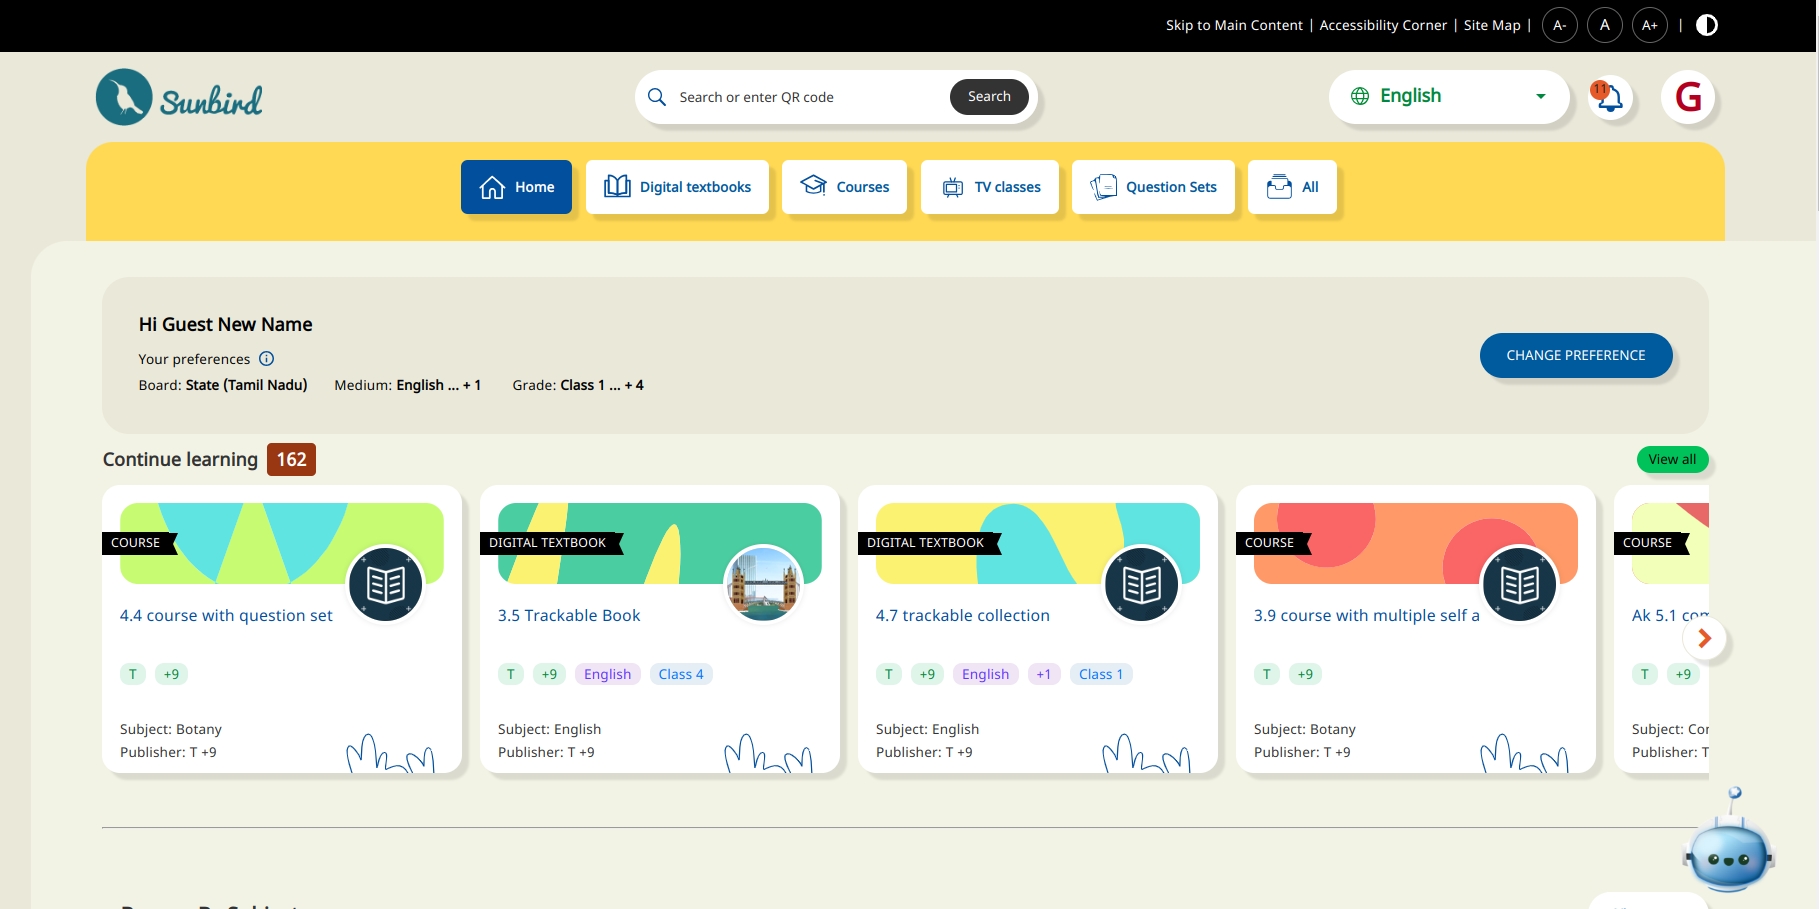Image resolution: width=1819 pixels, height=909 pixels.
Task: Open the 3.5 Trackable Book card
Action: (x=569, y=616)
